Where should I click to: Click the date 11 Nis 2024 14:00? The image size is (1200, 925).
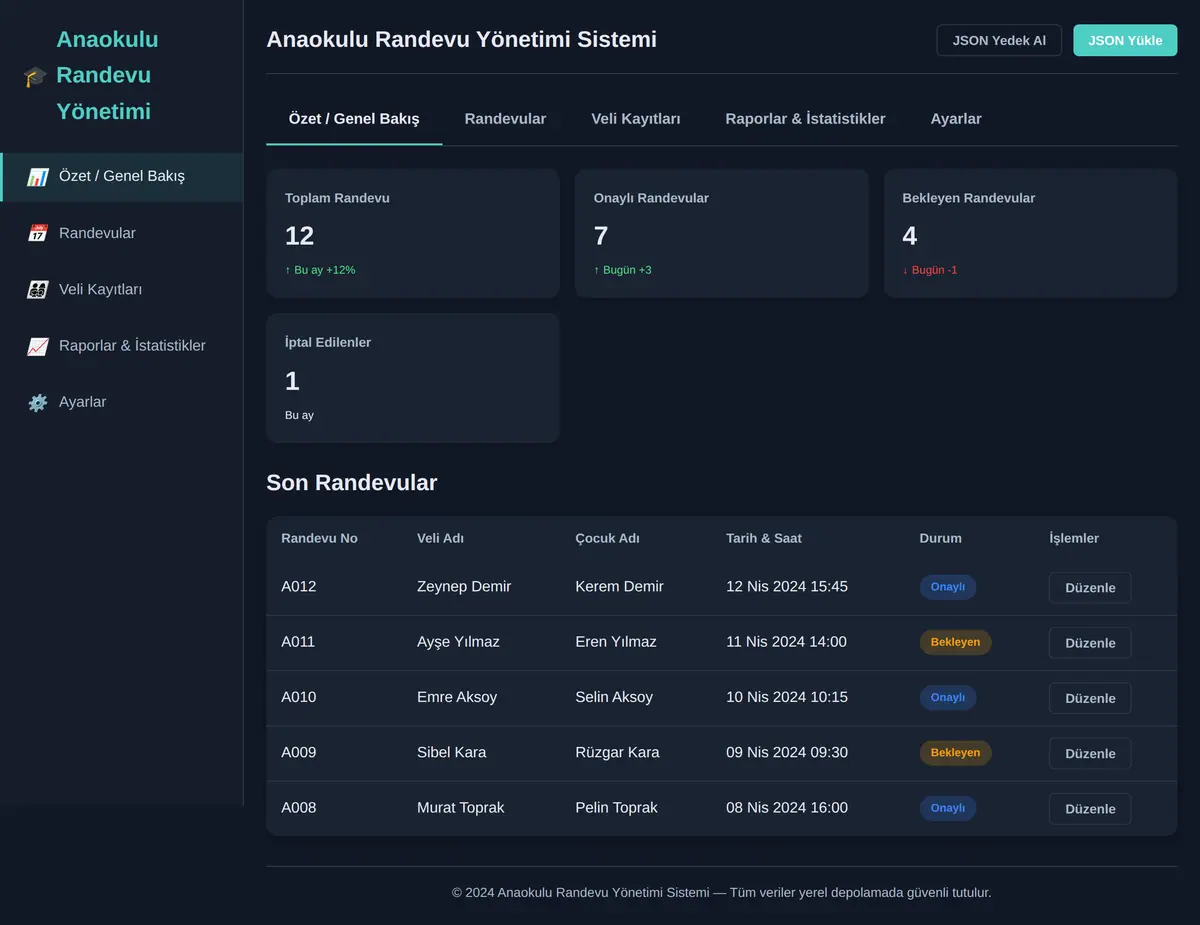[786, 642]
